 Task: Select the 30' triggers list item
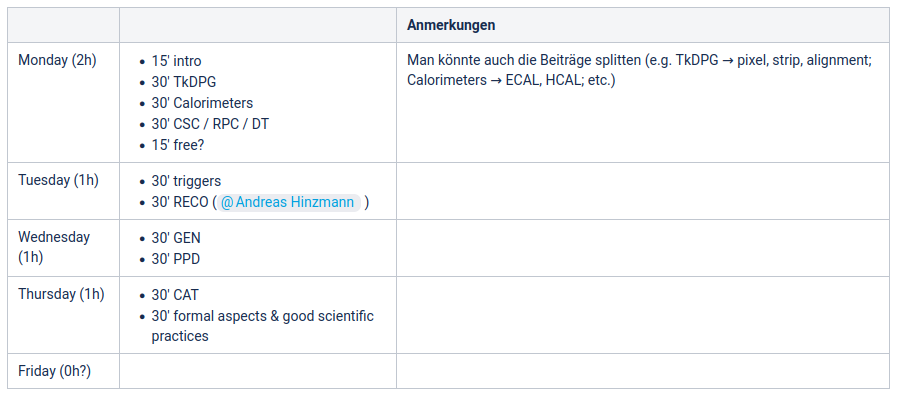(186, 182)
